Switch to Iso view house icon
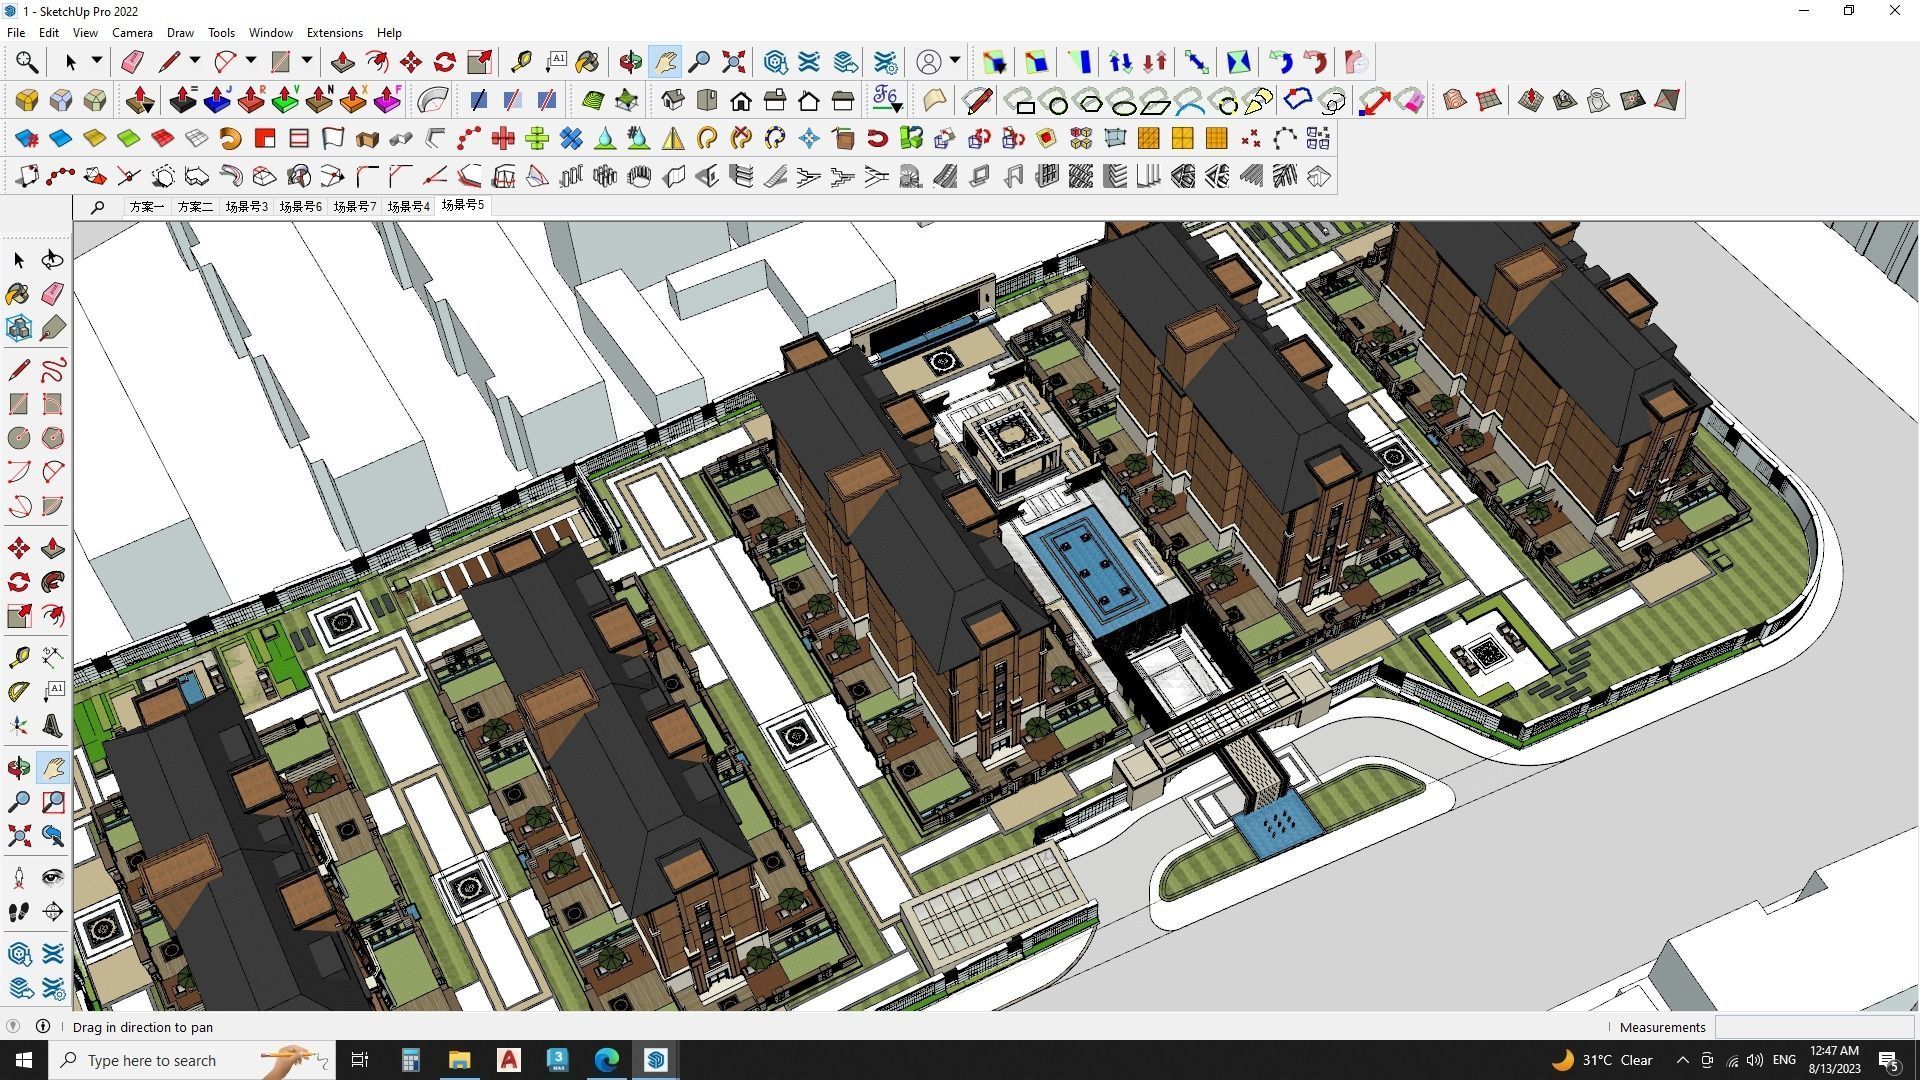The image size is (1920, 1080). coord(673,100)
